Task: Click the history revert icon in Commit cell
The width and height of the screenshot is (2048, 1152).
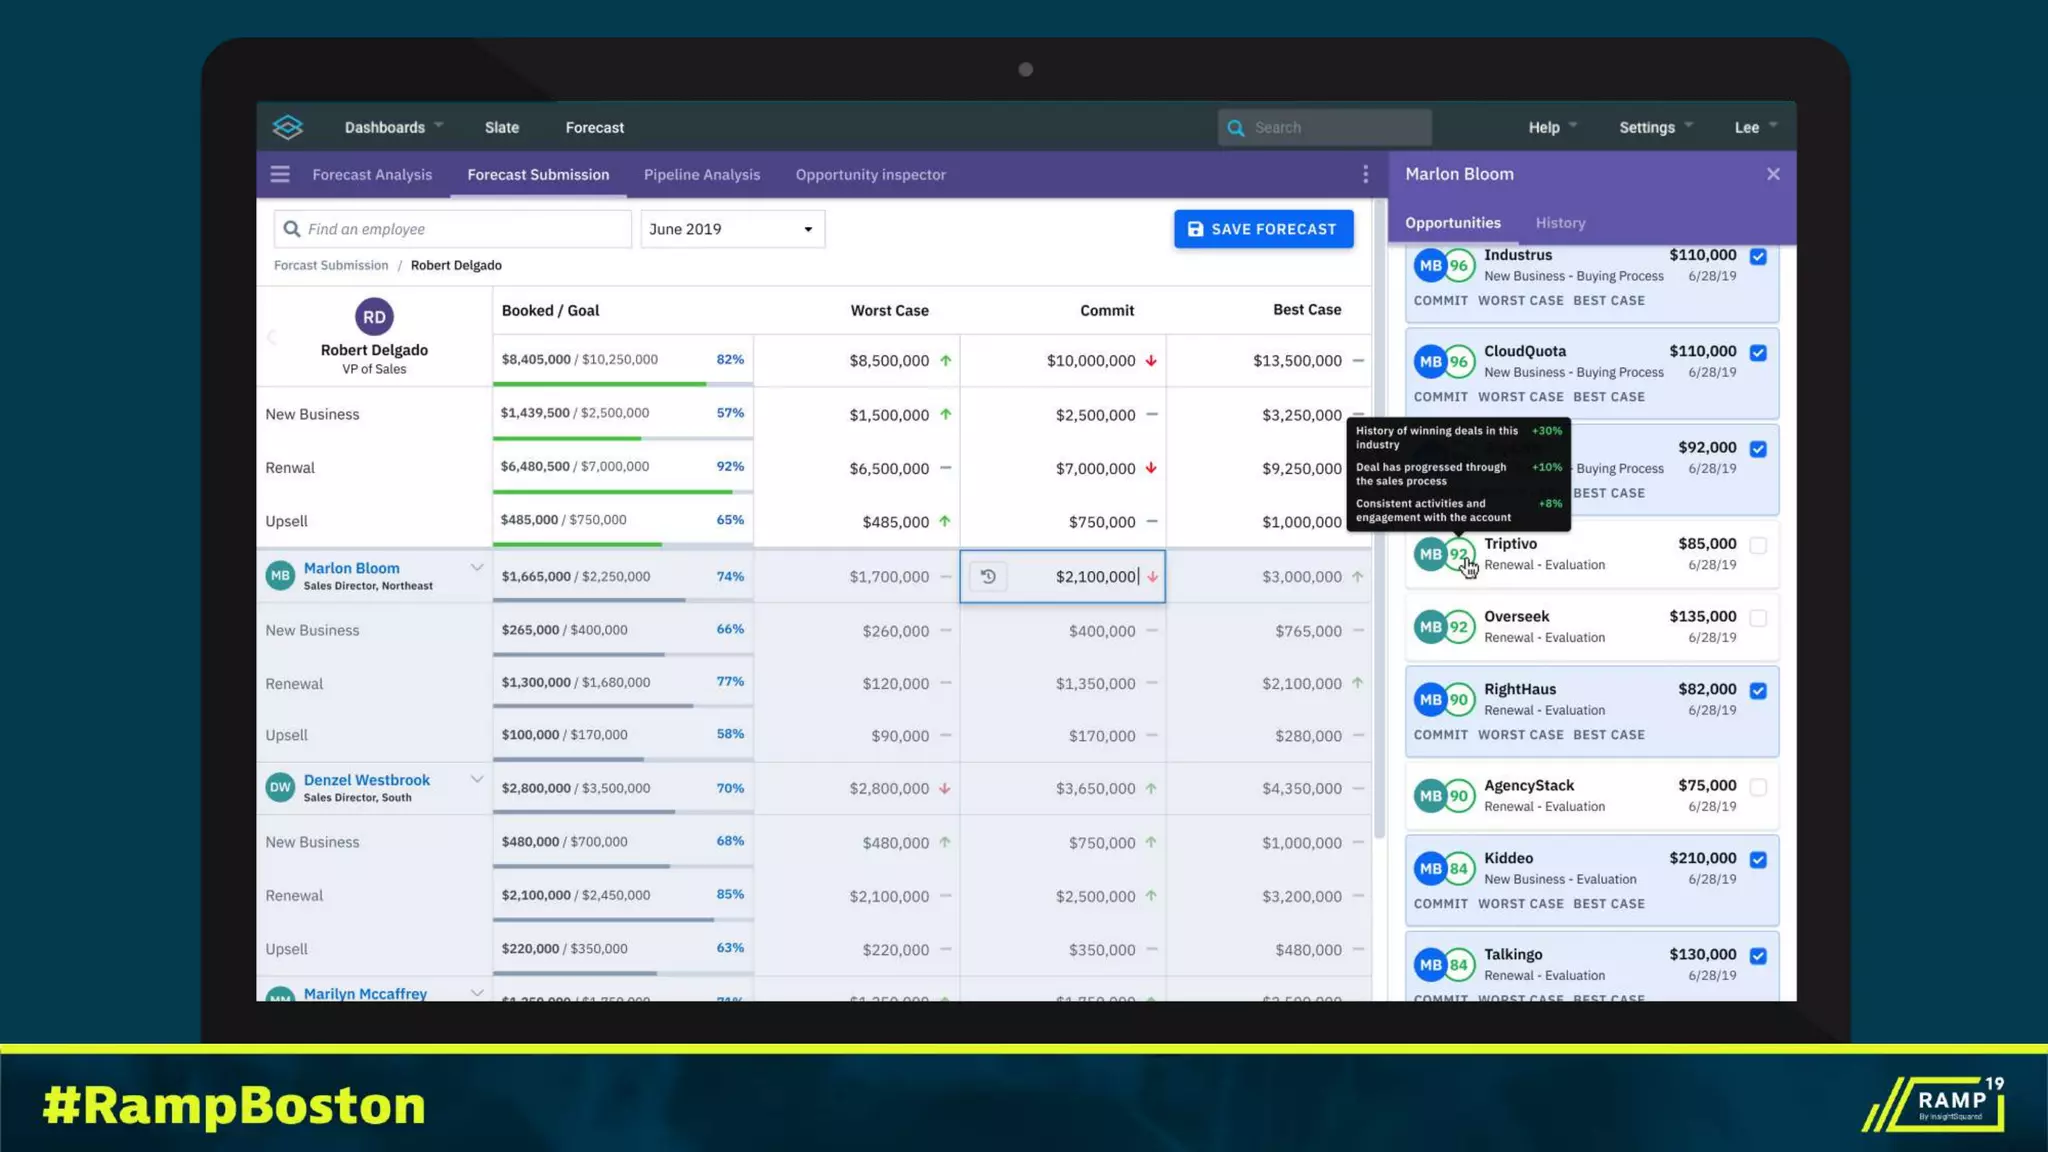Action: tap(988, 577)
